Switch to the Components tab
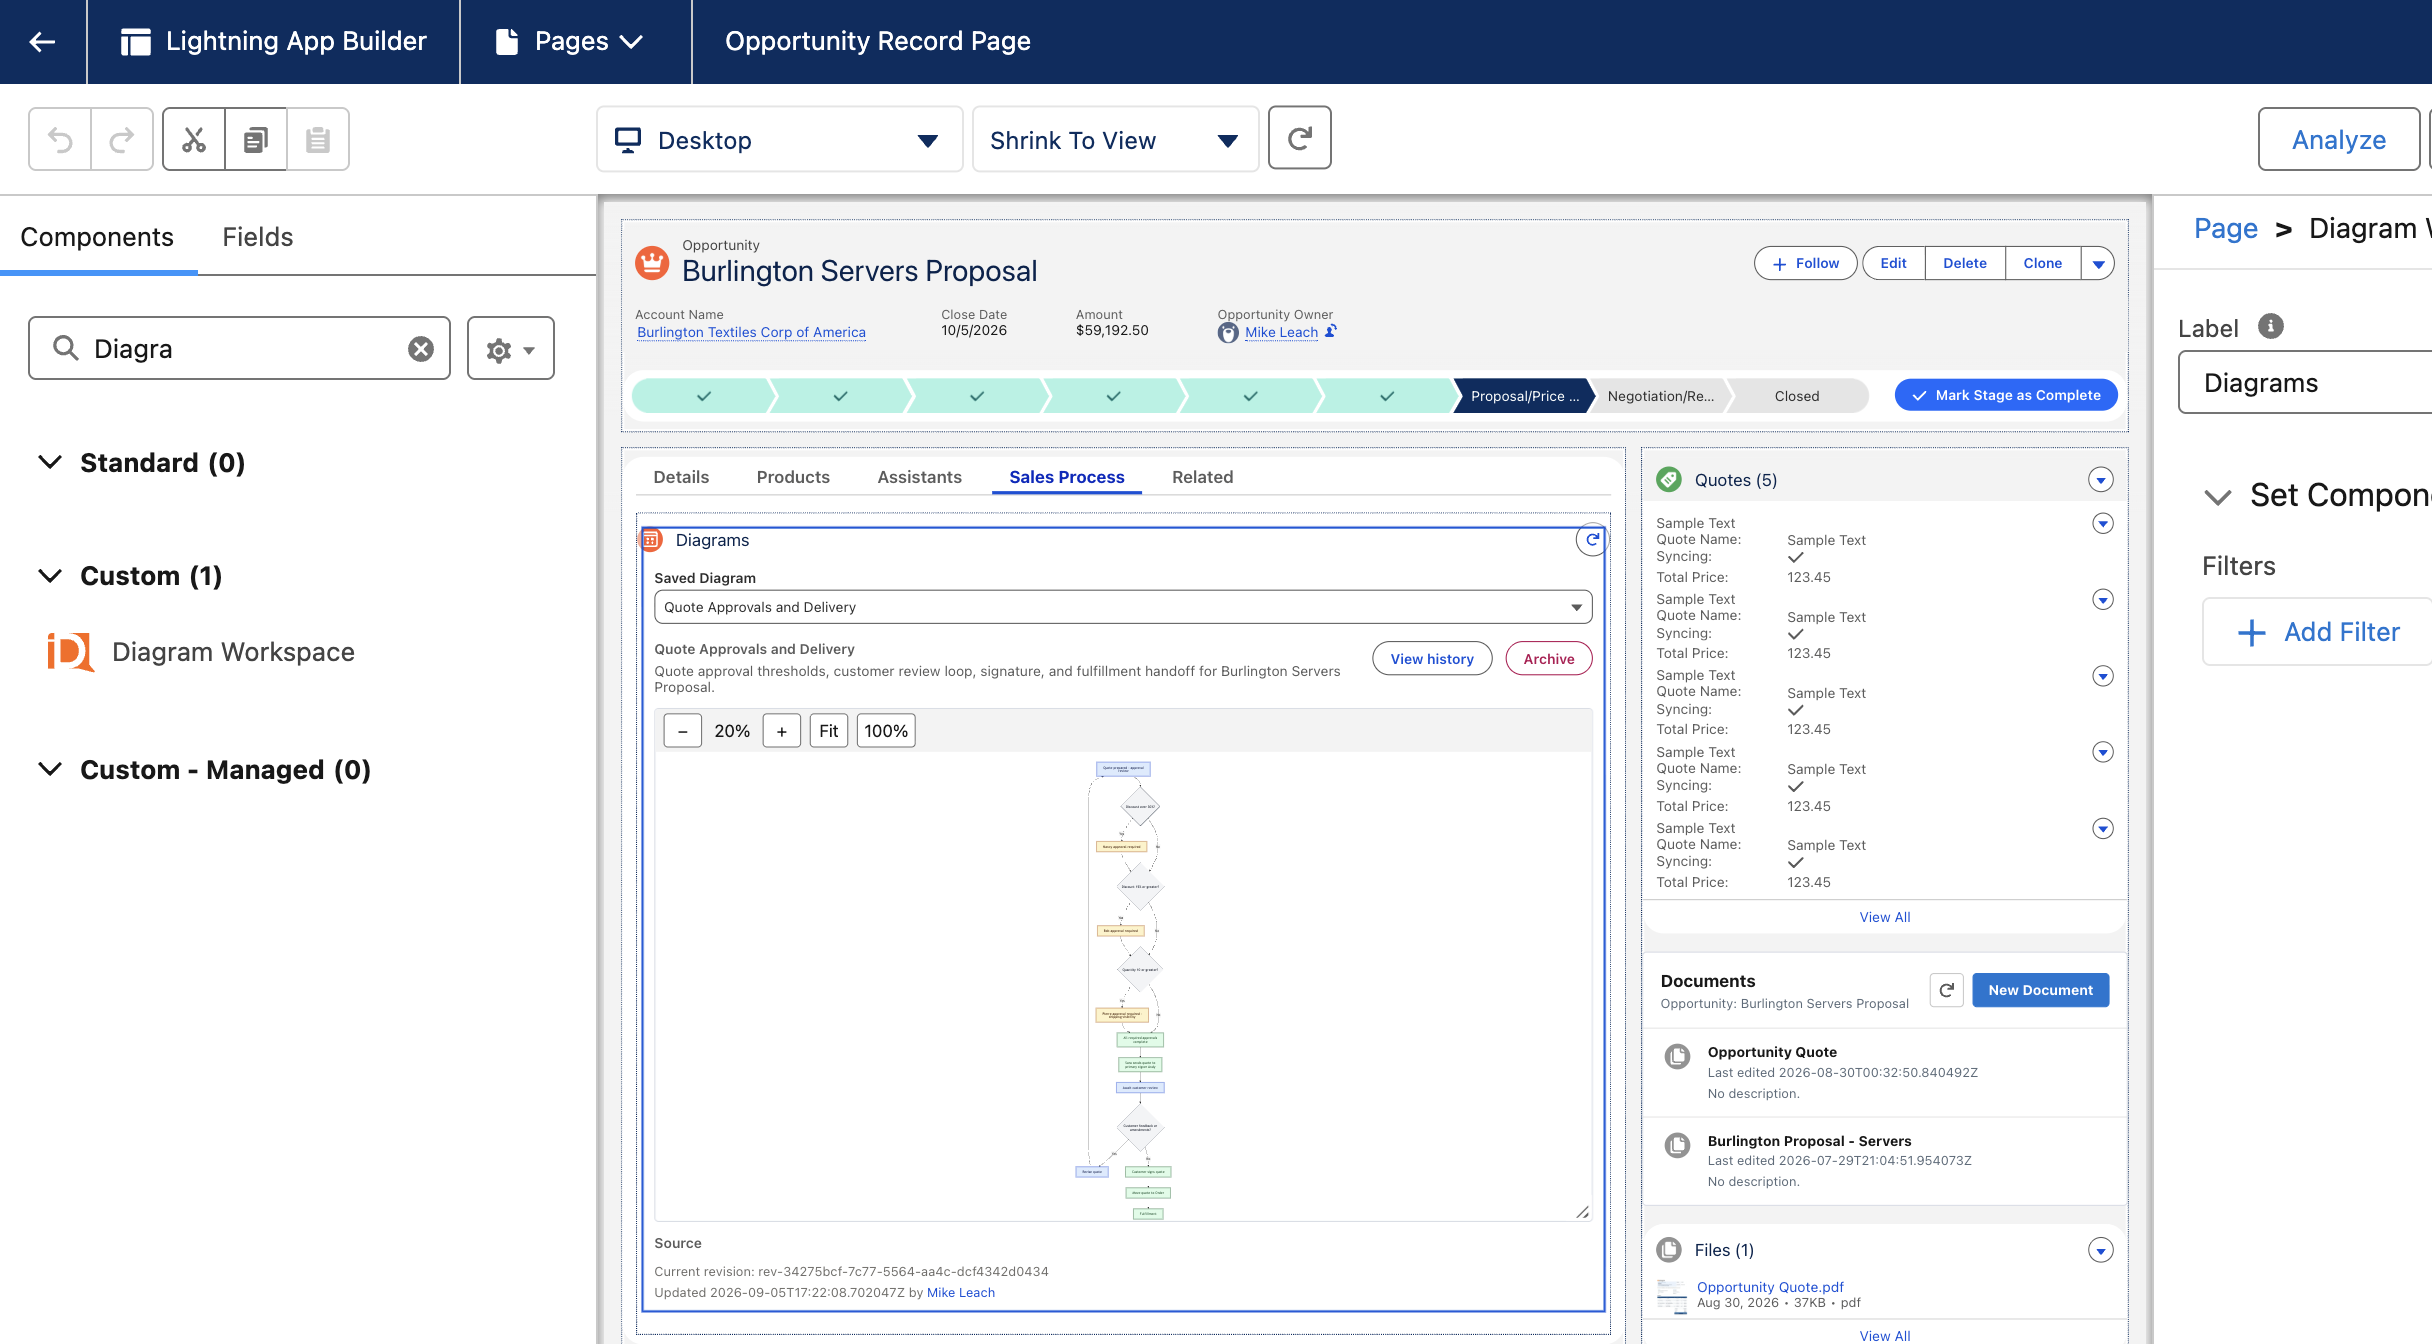 (97, 237)
